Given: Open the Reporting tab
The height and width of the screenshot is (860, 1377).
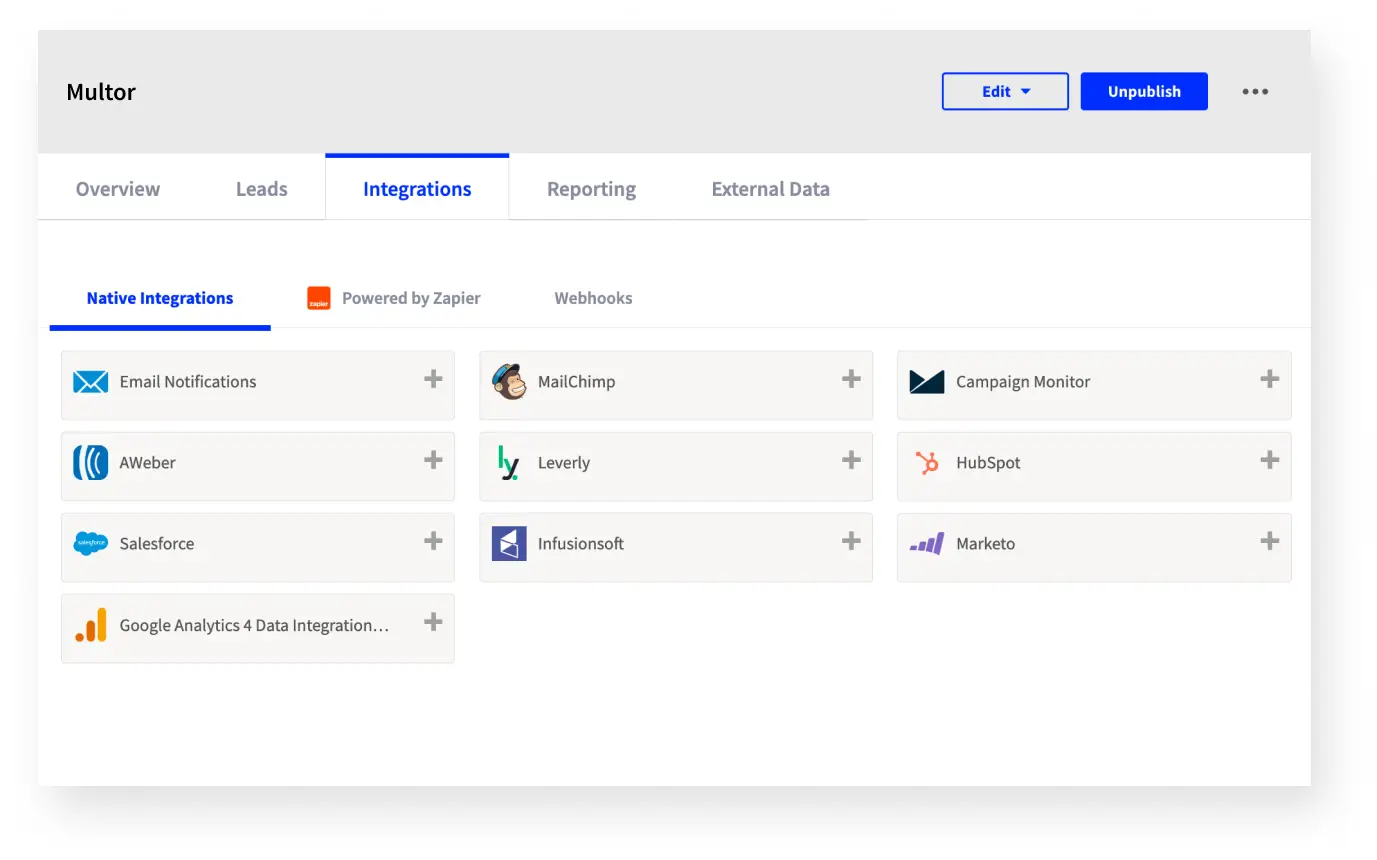Looking at the screenshot, I should [x=591, y=189].
